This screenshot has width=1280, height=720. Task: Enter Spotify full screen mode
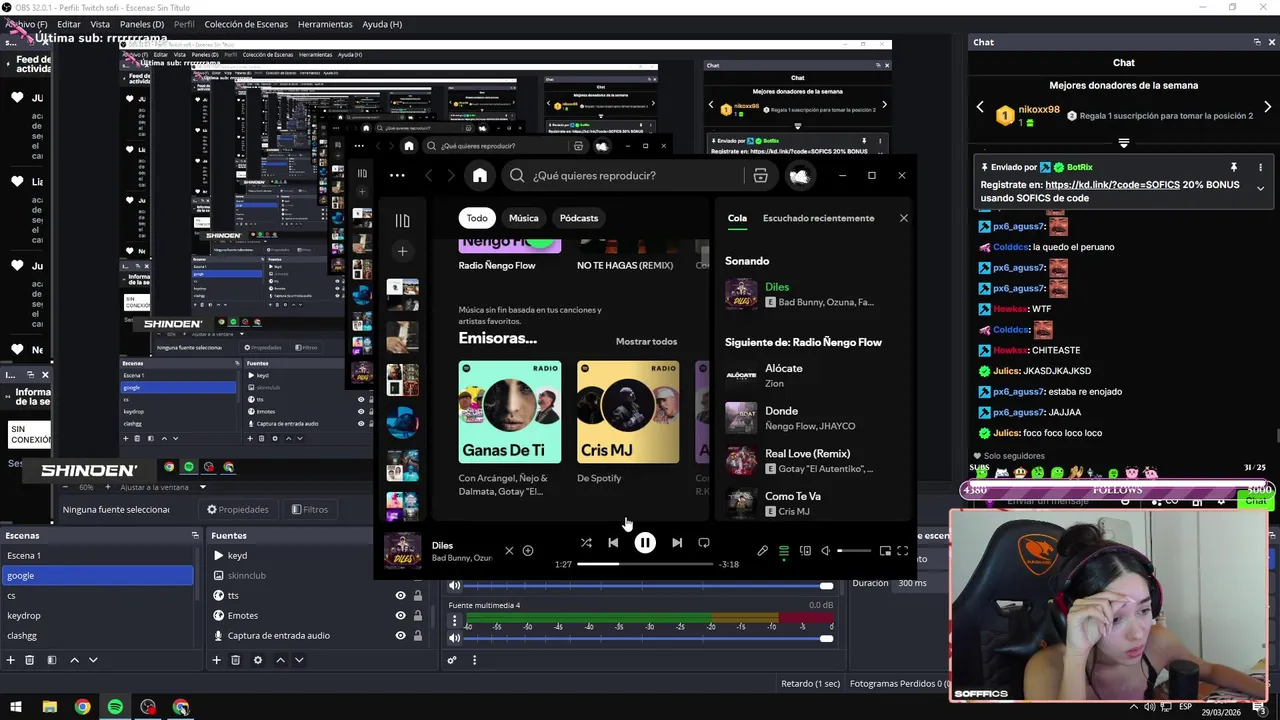[x=903, y=550]
